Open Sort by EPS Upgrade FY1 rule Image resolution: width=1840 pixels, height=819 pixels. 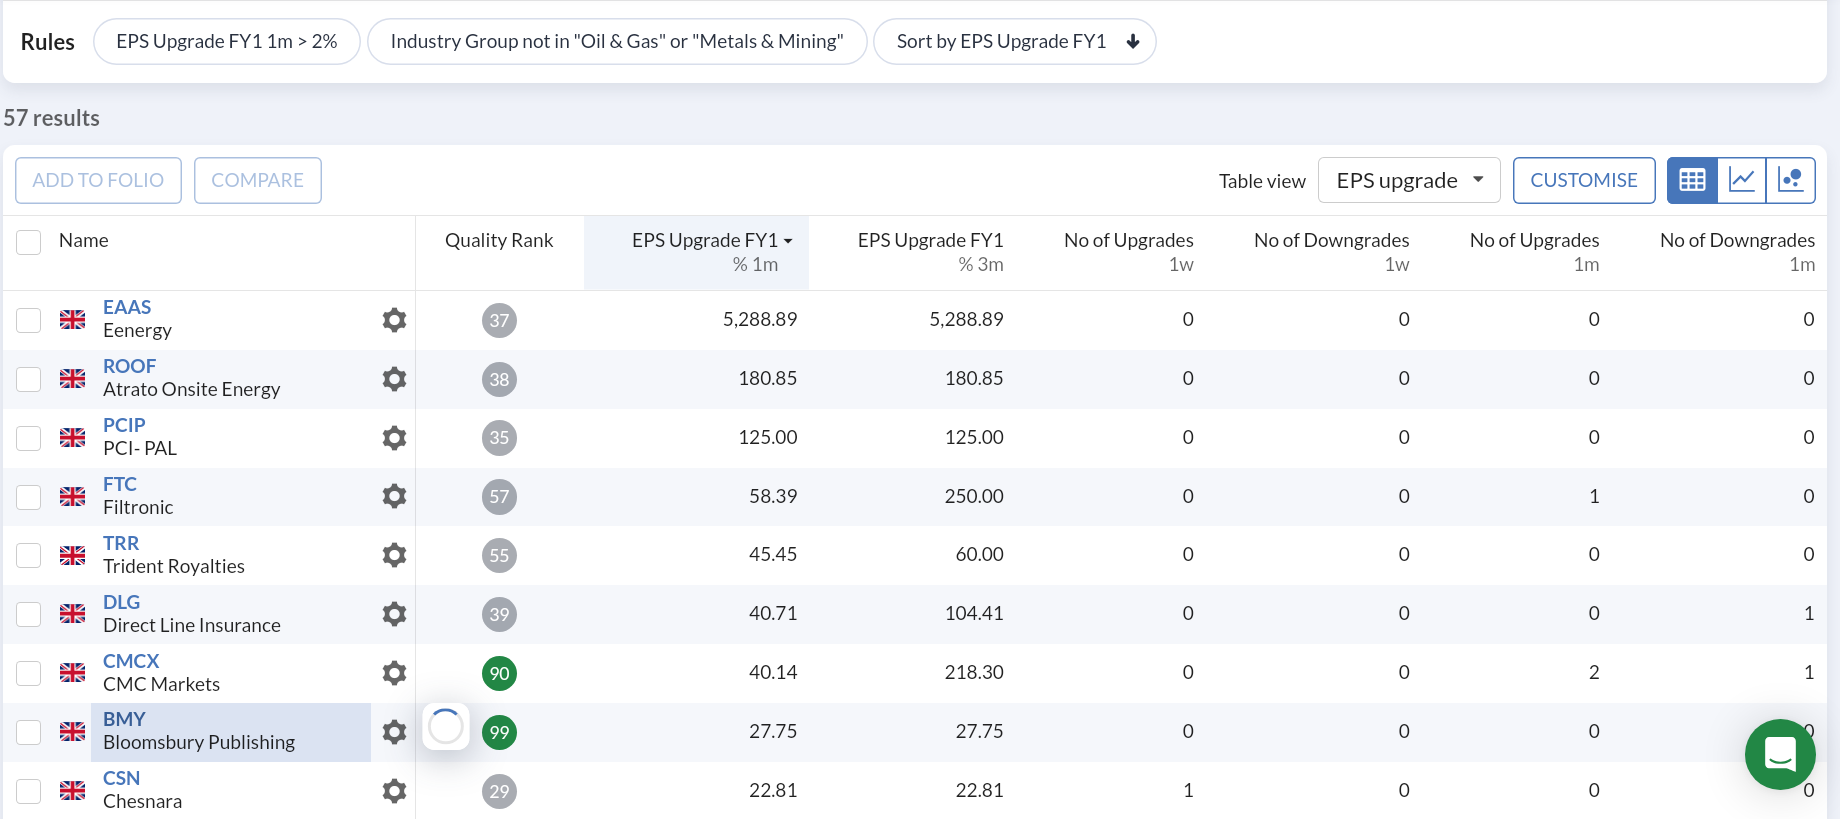click(1015, 42)
